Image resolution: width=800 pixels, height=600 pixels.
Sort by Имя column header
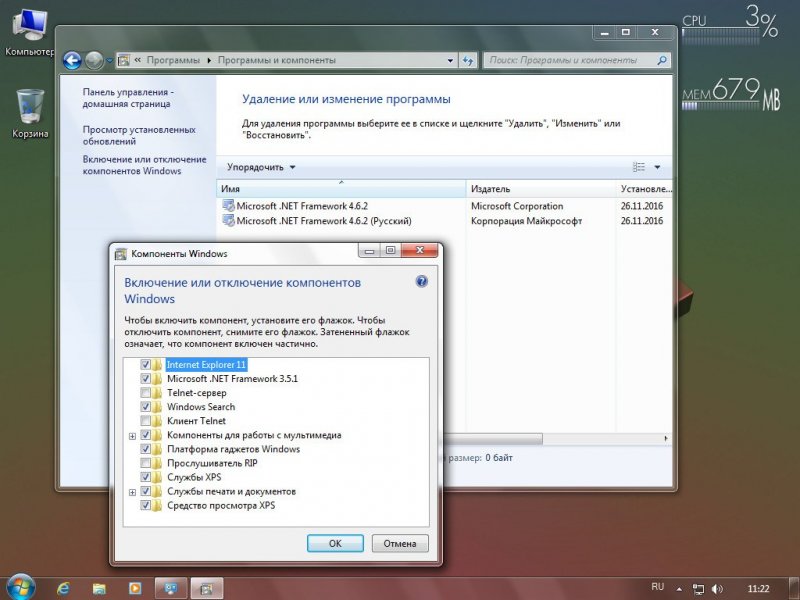[x=341, y=189]
